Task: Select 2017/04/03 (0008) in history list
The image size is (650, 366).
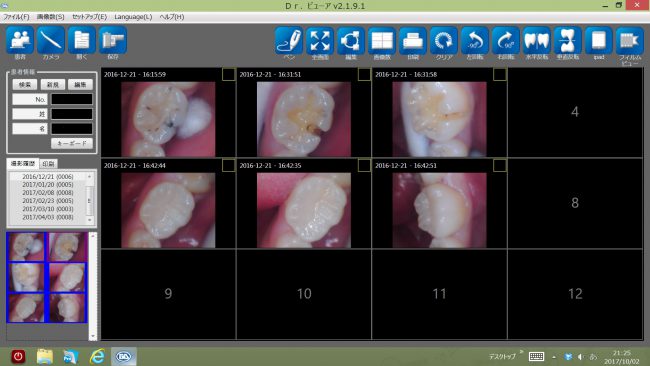Action: [48, 217]
